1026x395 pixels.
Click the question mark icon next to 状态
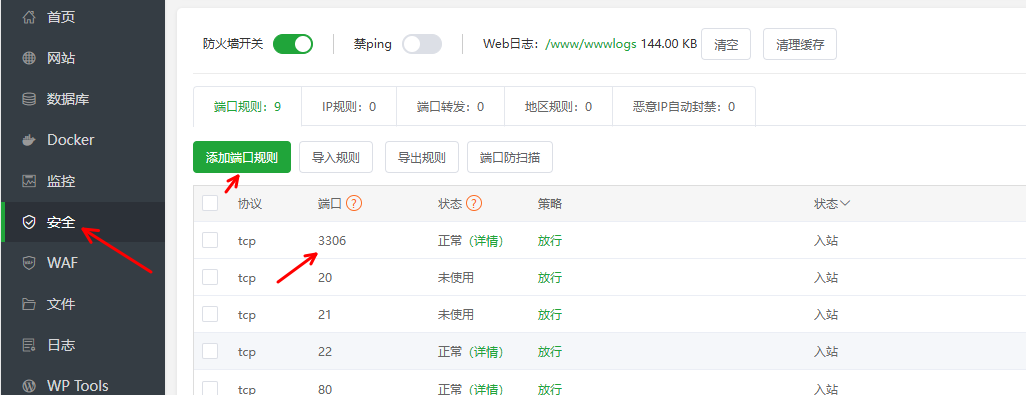(x=474, y=203)
